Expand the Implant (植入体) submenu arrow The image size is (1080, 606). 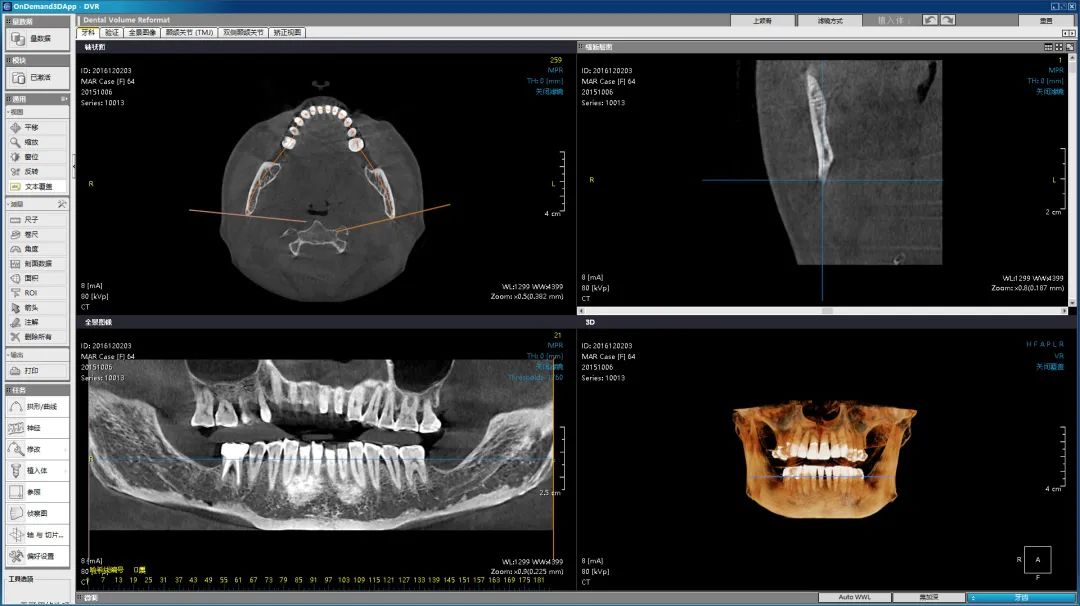(65, 471)
